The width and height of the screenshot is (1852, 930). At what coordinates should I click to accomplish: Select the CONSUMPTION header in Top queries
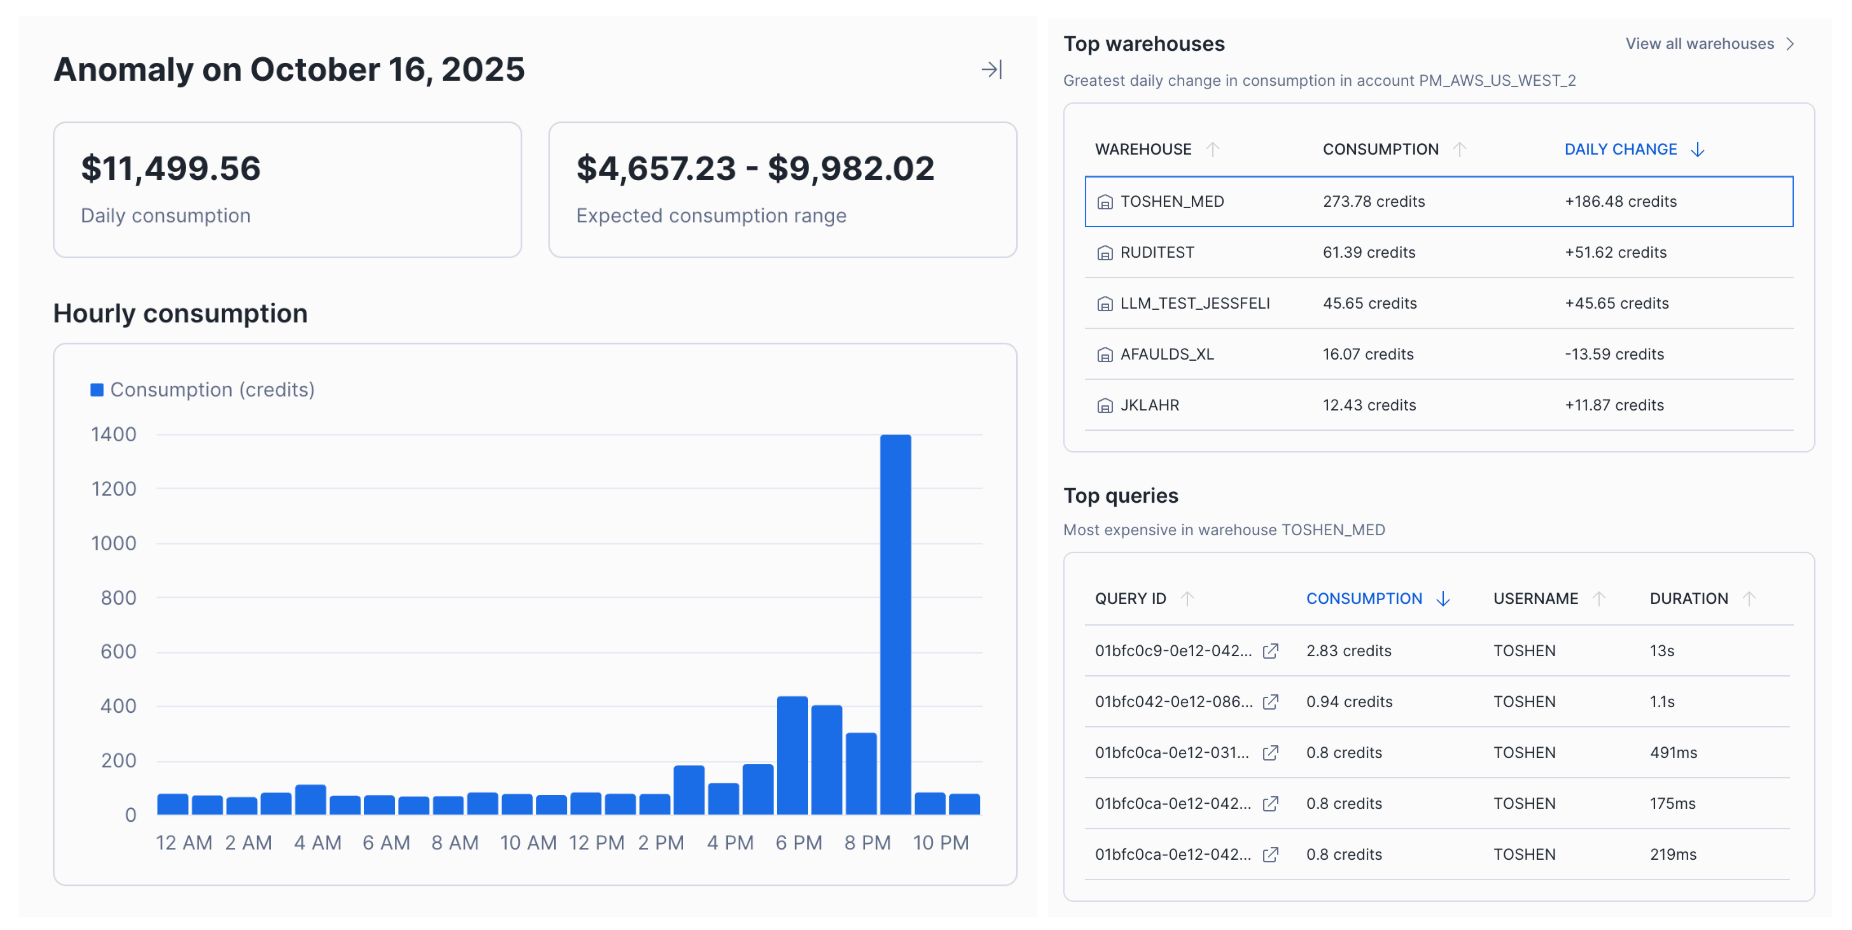click(1364, 598)
